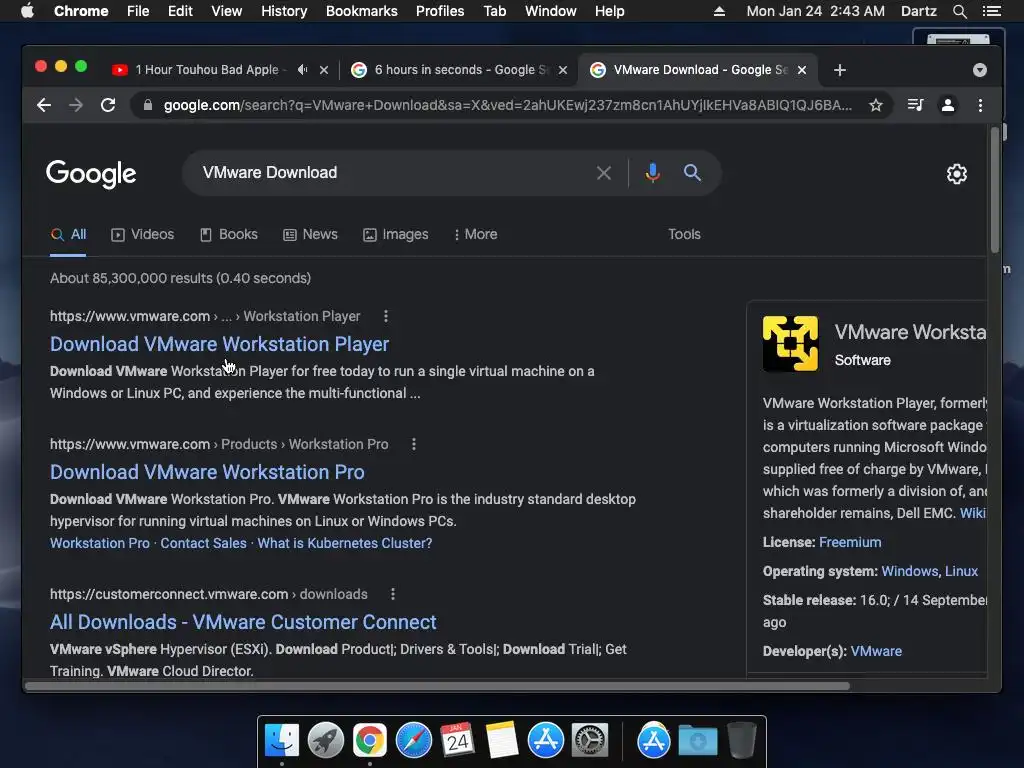The image size is (1024, 768).
Task: Click Freemium license link
Action: tap(850, 543)
